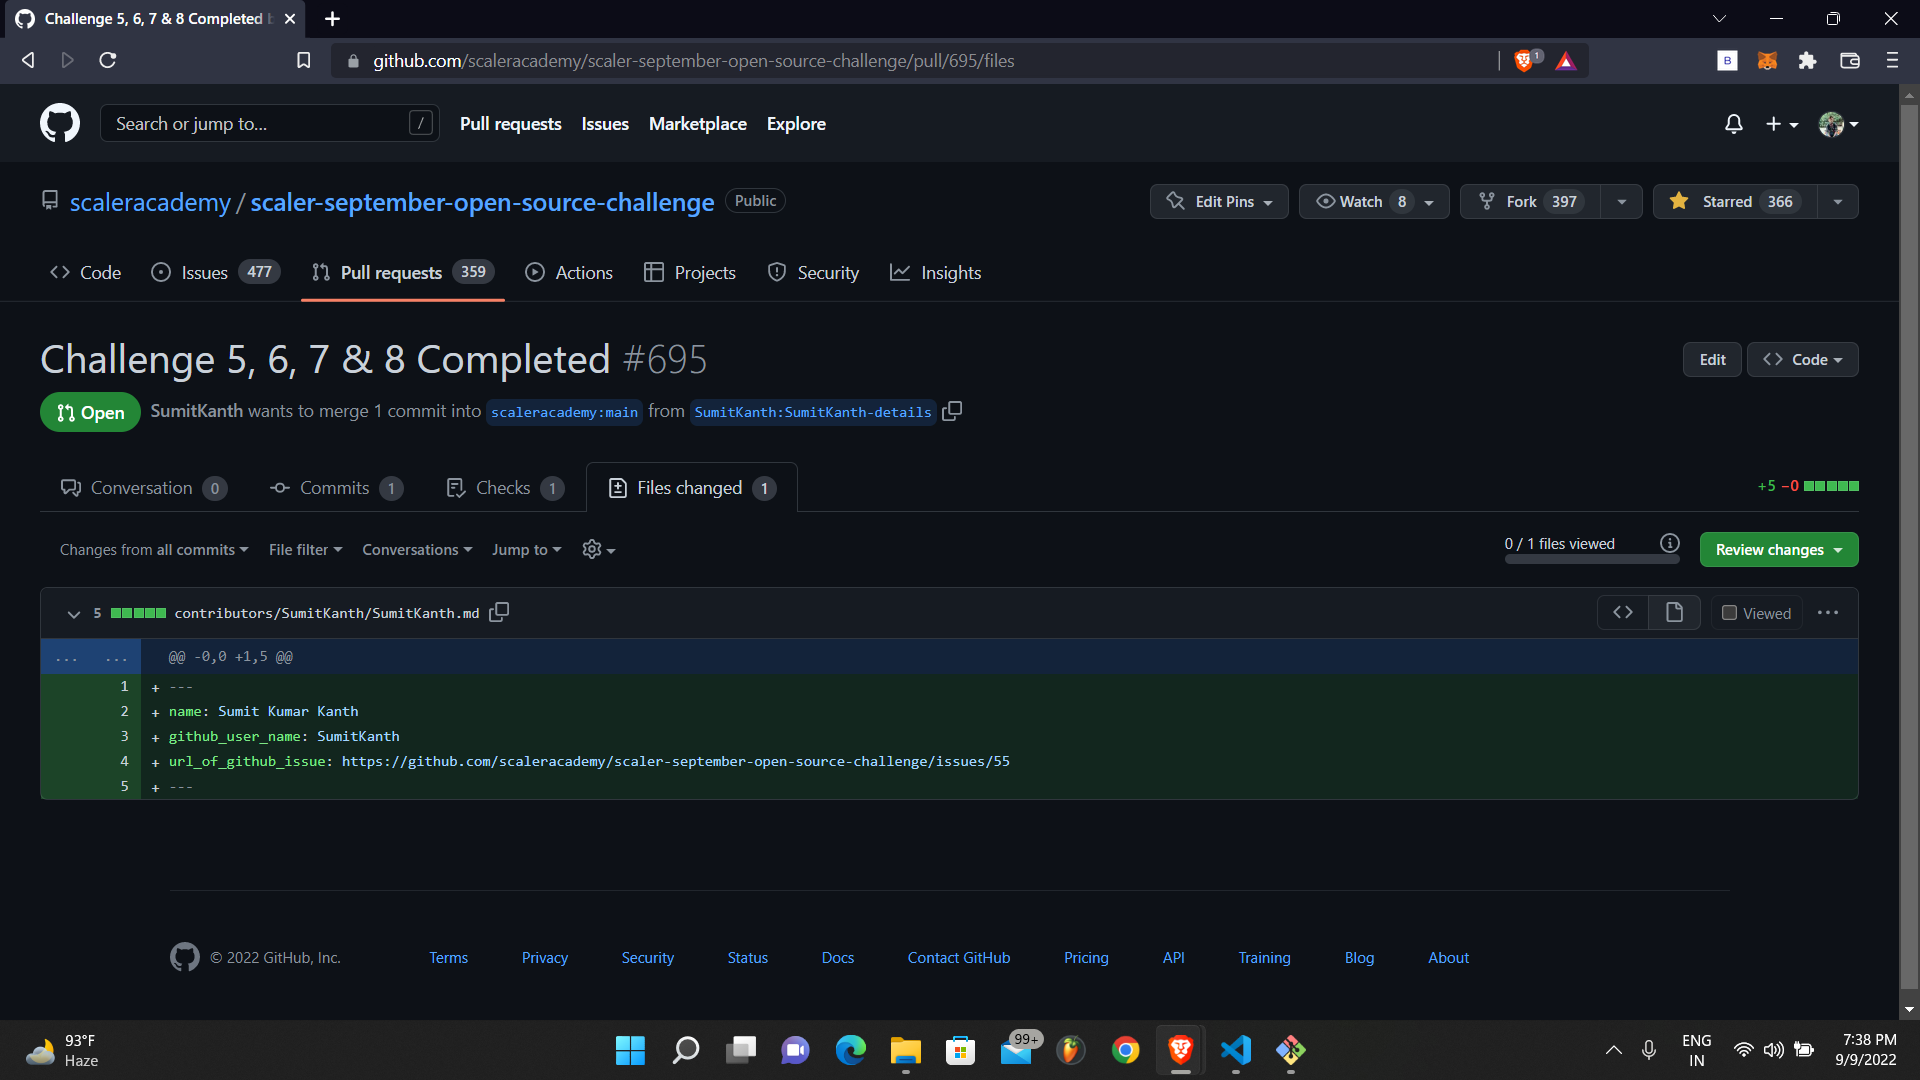Screen dimensions: 1920x1080
Task: Open the diff settings gear icon
Action: click(x=593, y=549)
